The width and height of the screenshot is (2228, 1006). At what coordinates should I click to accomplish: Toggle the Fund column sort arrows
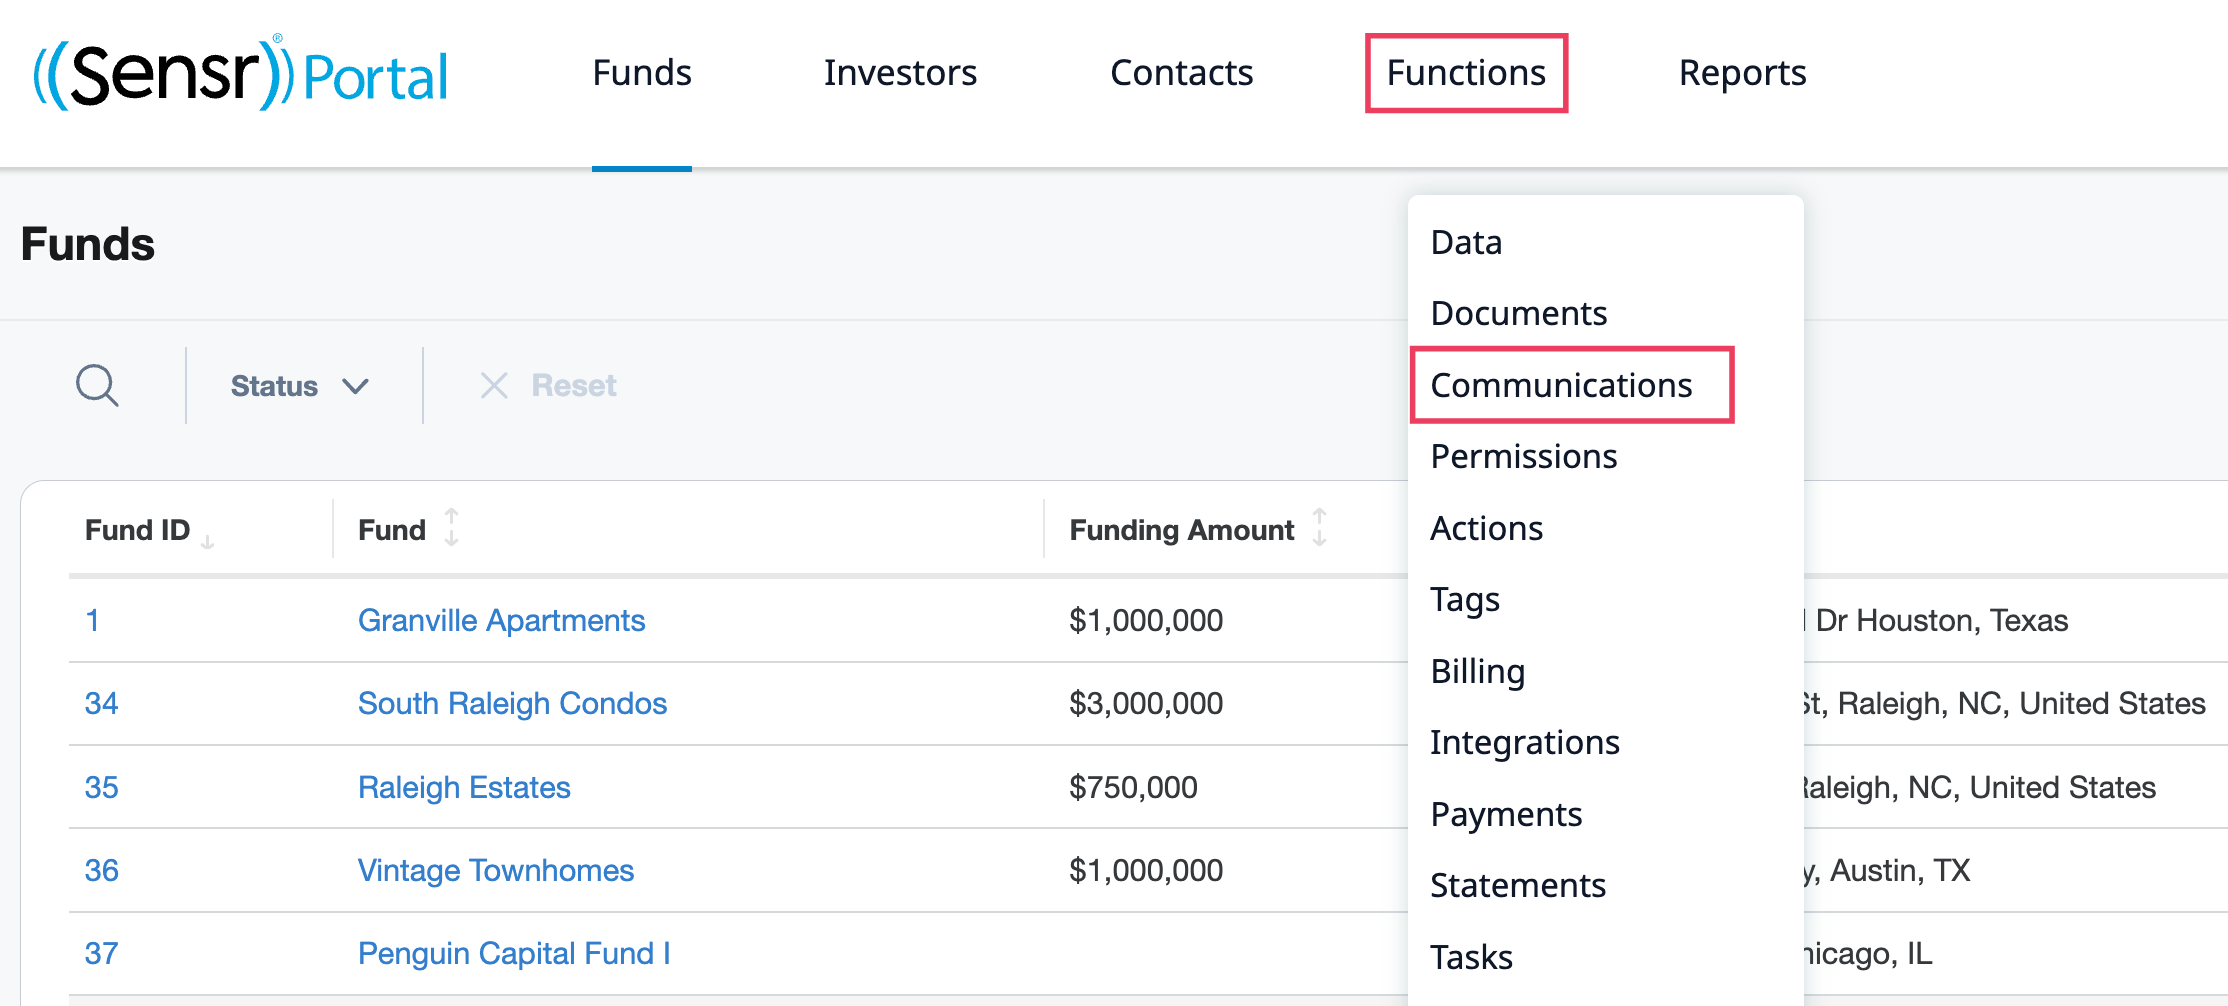(x=452, y=527)
